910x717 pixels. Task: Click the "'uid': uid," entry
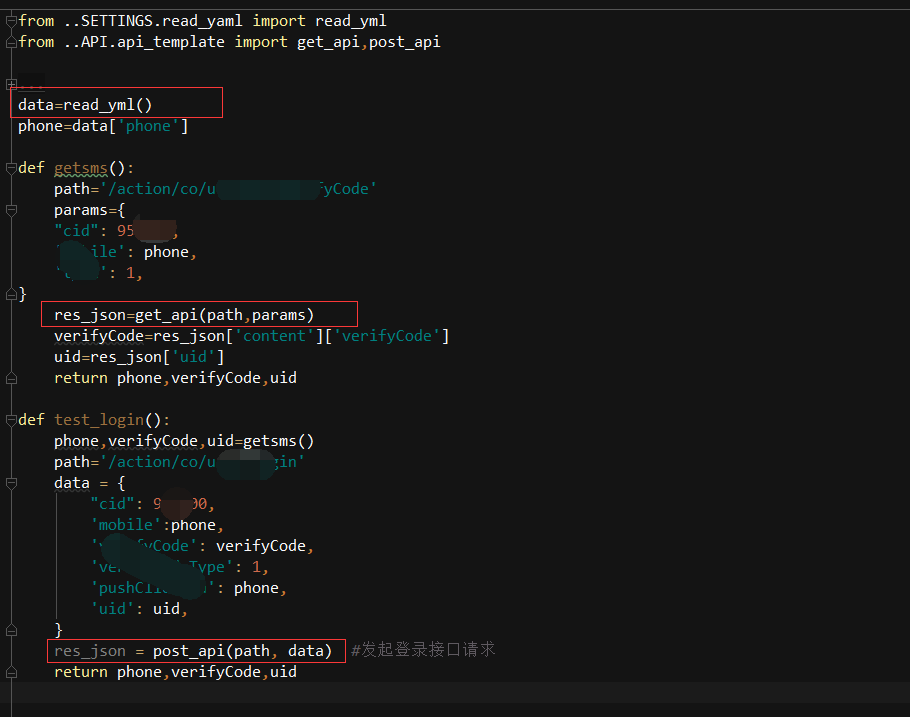tap(139, 609)
